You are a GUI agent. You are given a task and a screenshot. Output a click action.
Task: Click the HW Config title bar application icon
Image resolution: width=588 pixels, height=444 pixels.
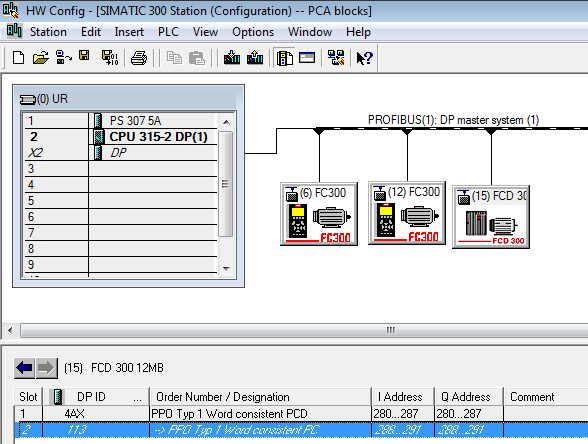(10, 10)
